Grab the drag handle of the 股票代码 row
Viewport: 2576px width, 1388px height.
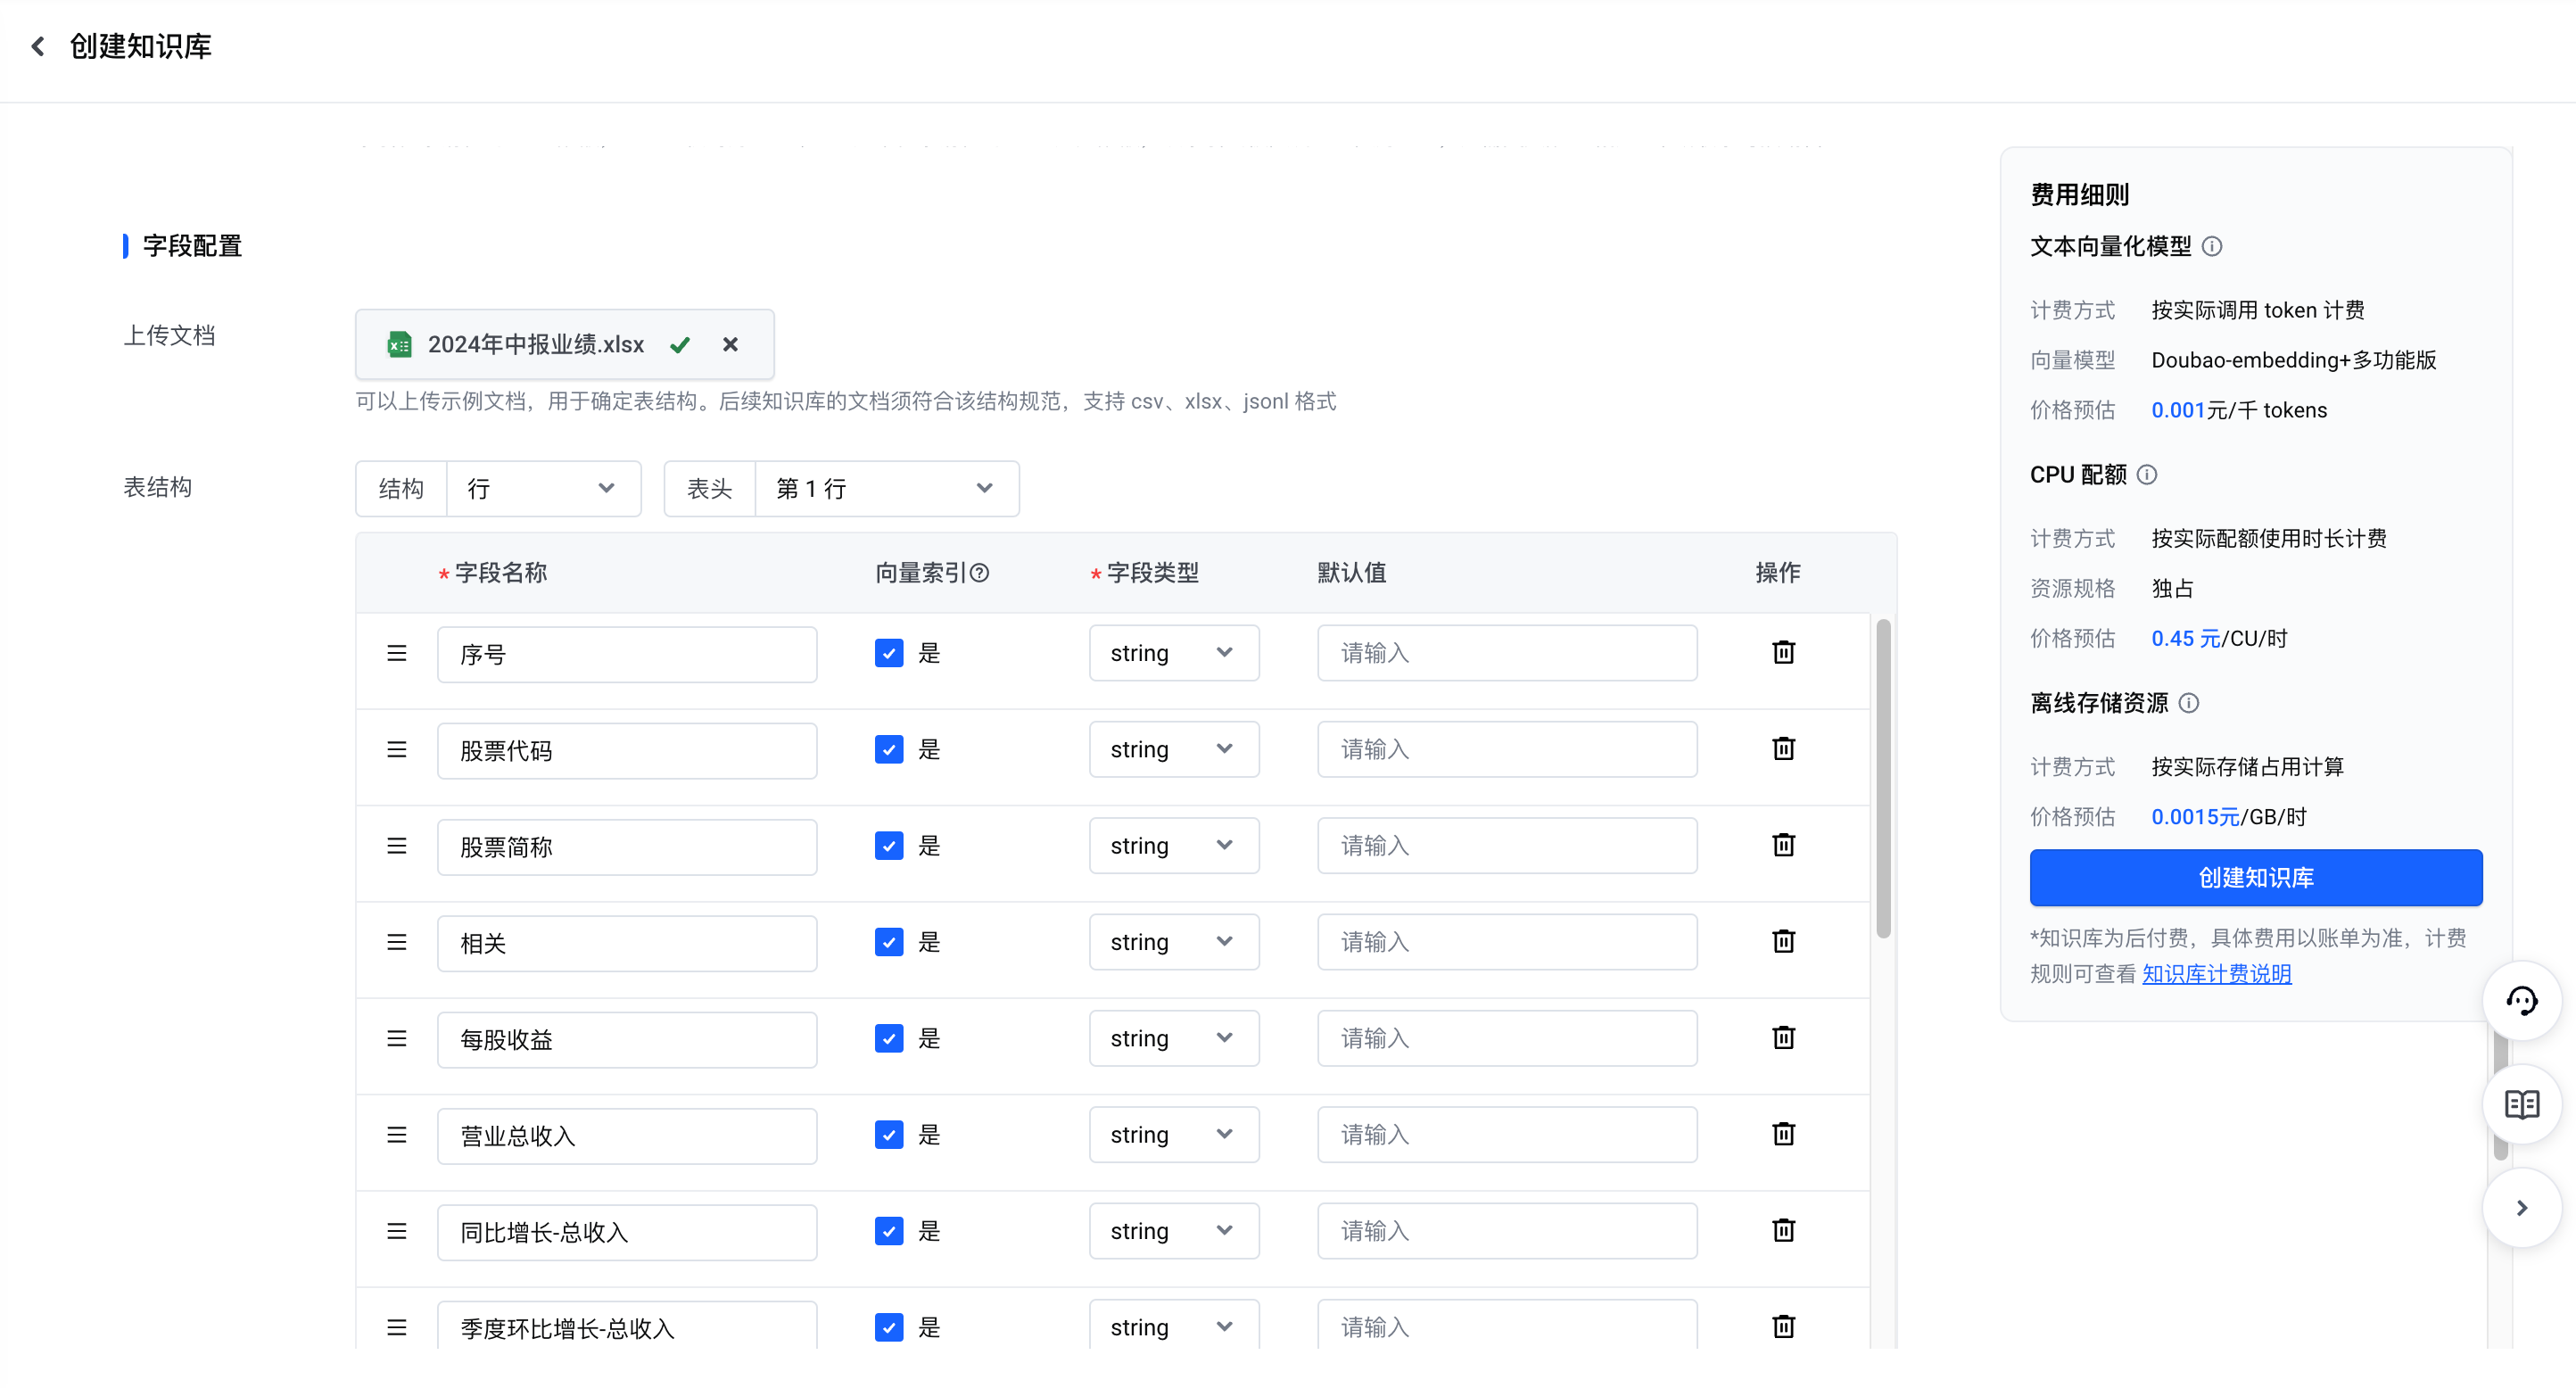397,749
